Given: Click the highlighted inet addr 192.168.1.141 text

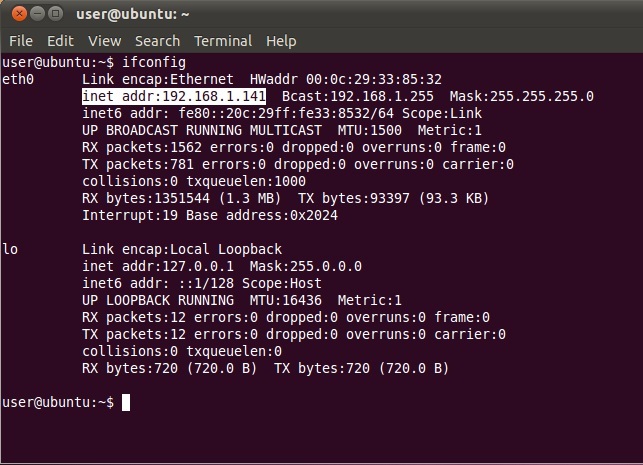Looking at the screenshot, I should [x=174, y=97].
